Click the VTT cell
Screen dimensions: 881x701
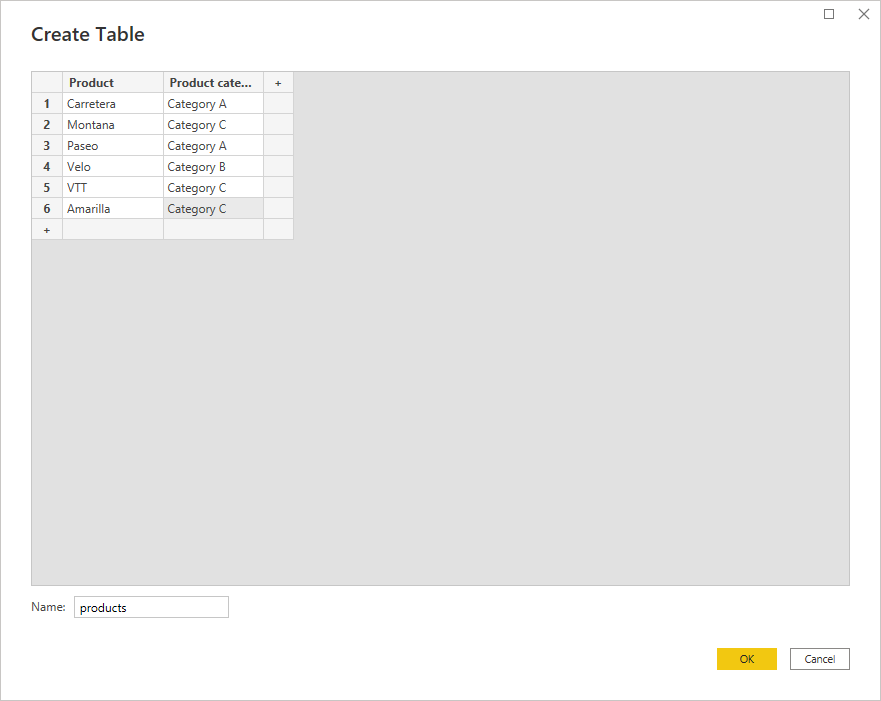(112, 187)
